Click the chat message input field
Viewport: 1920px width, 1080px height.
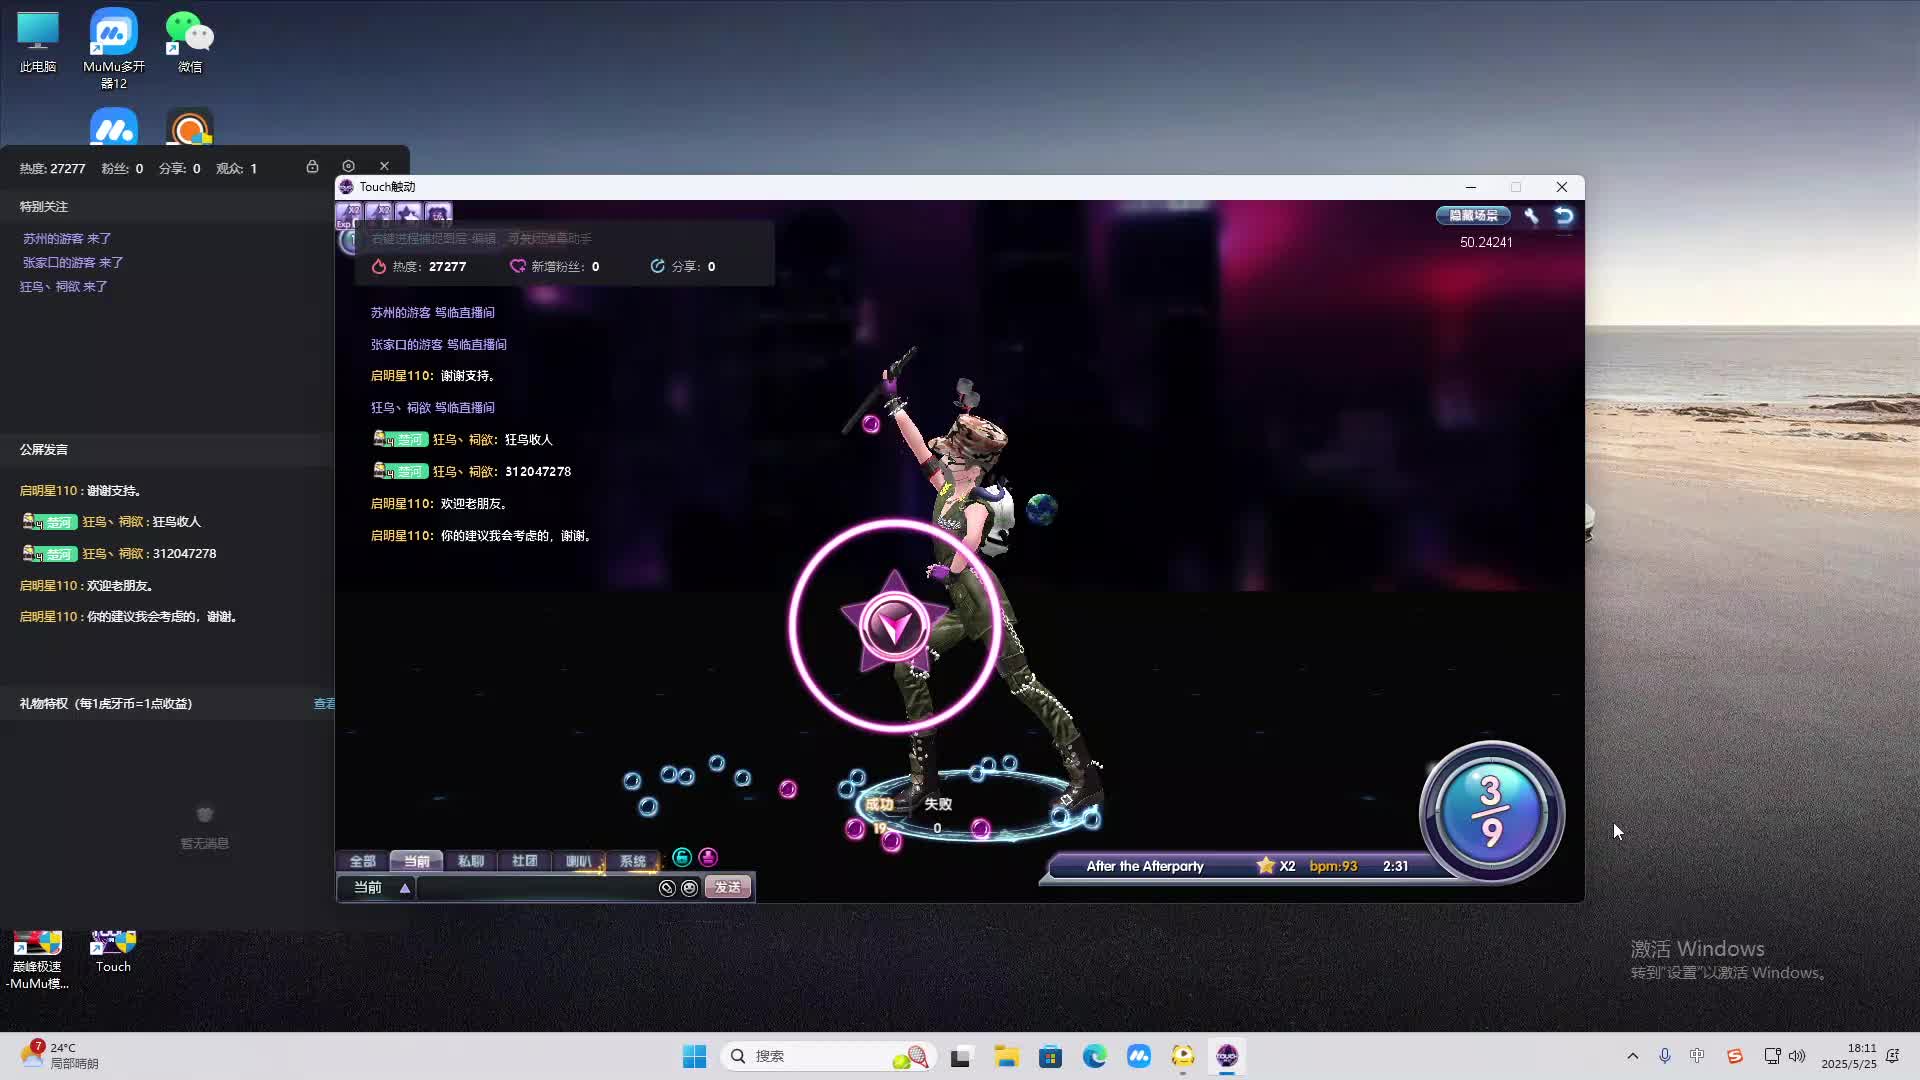tap(535, 888)
